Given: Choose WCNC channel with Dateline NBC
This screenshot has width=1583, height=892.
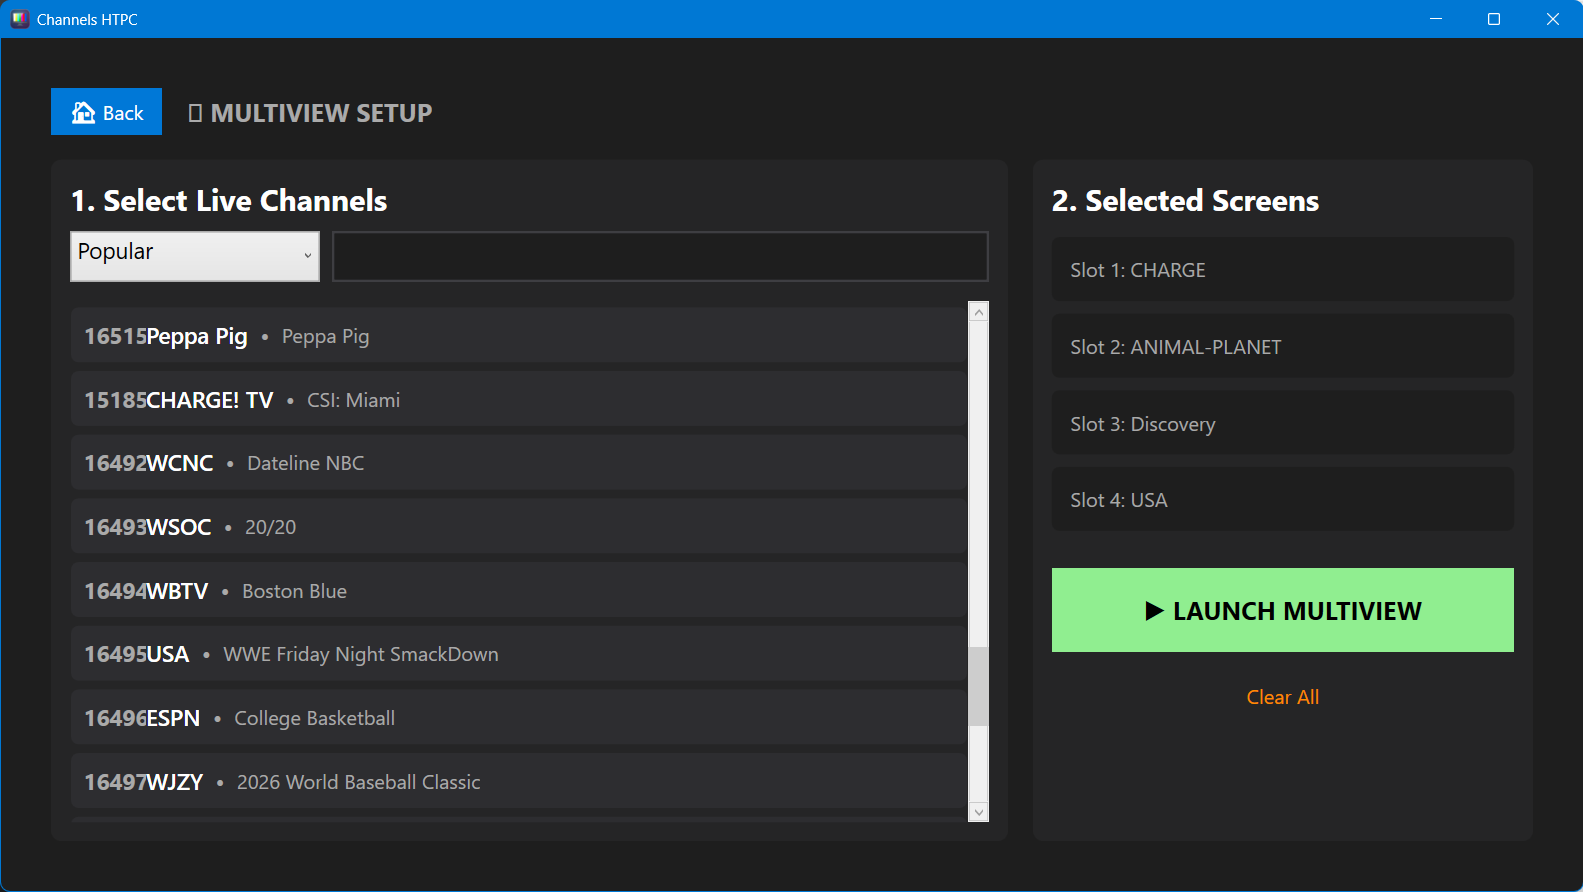Looking at the screenshot, I should (518, 463).
